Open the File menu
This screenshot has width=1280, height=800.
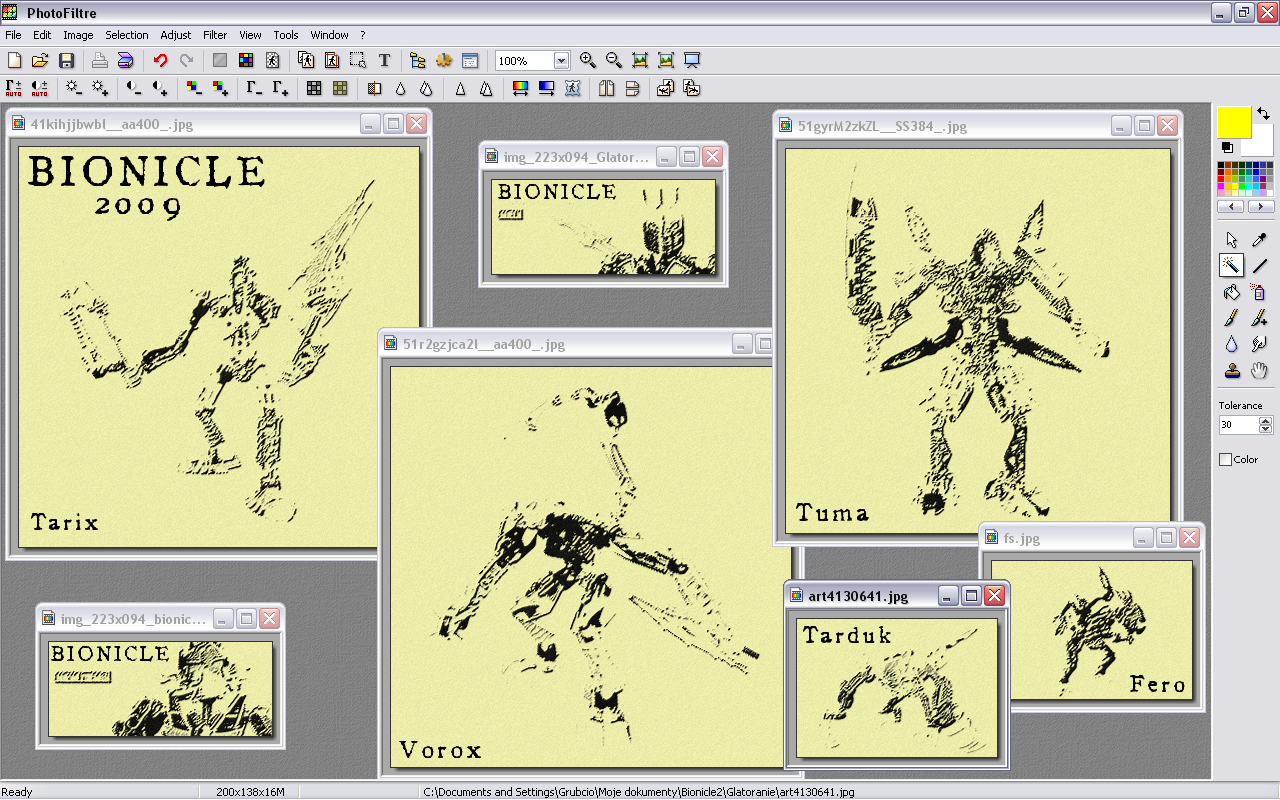click(x=13, y=35)
